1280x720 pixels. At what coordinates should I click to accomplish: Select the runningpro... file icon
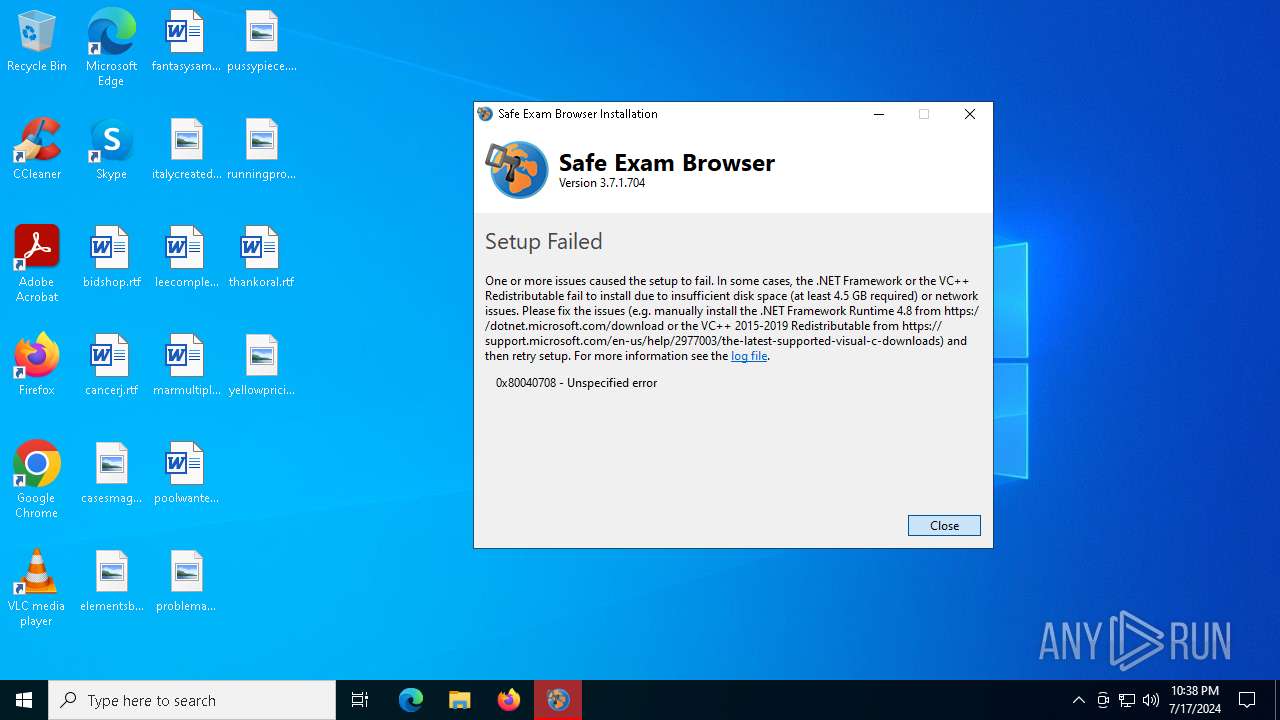(261, 149)
